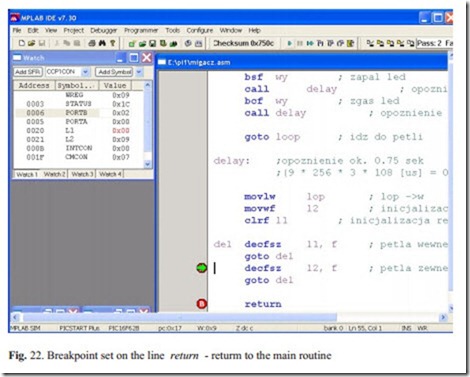Open the Project menu
Screen dimensions: 470x377
74,30
